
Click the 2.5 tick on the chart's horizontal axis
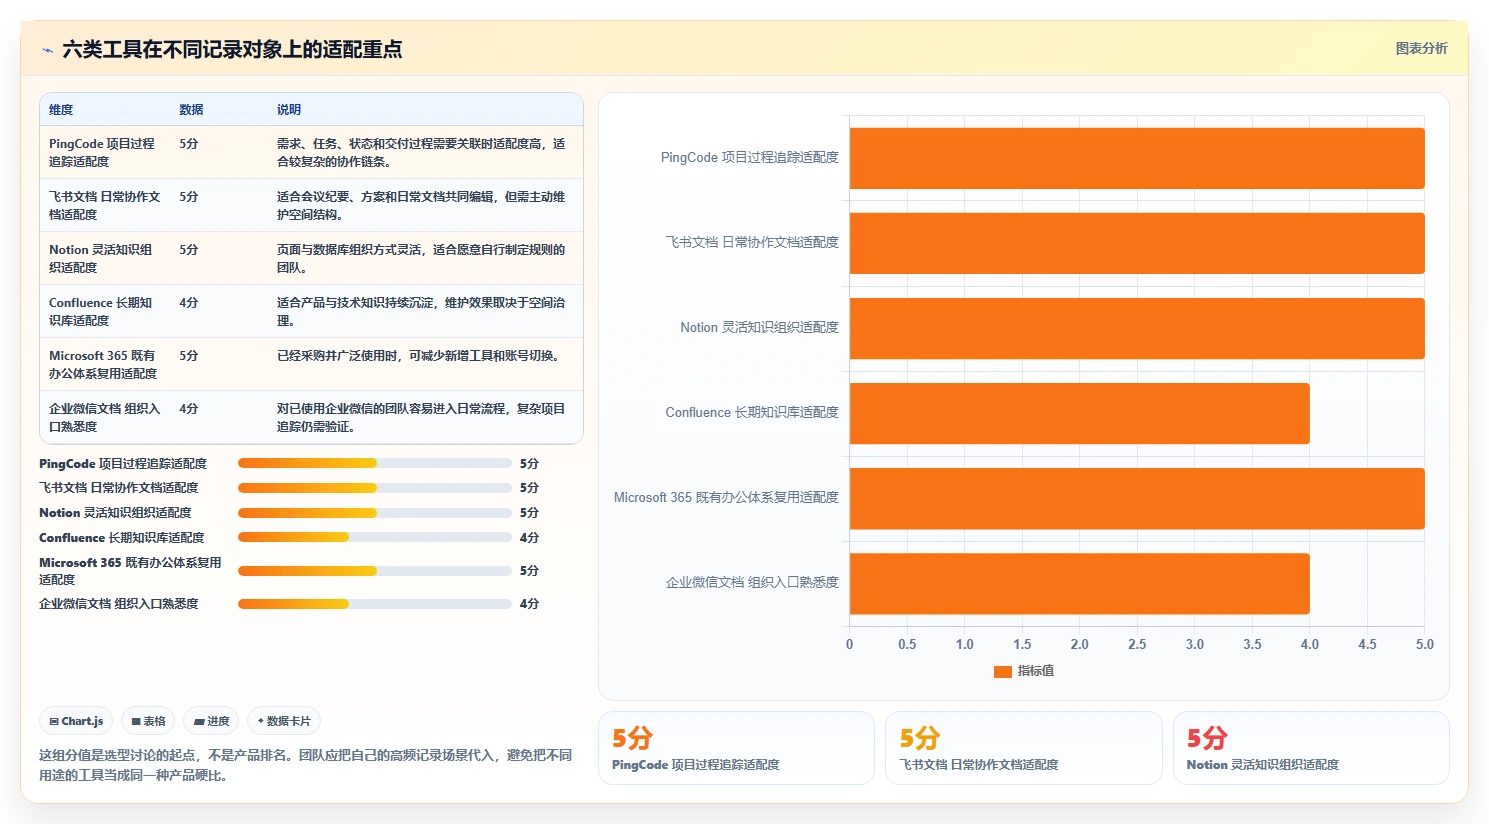[1137, 645]
